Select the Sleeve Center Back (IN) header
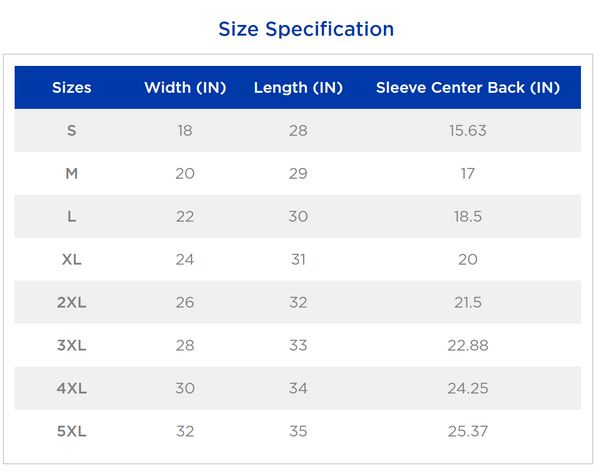Image resolution: width=600 pixels, height=476 pixels. tap(468, 88)
